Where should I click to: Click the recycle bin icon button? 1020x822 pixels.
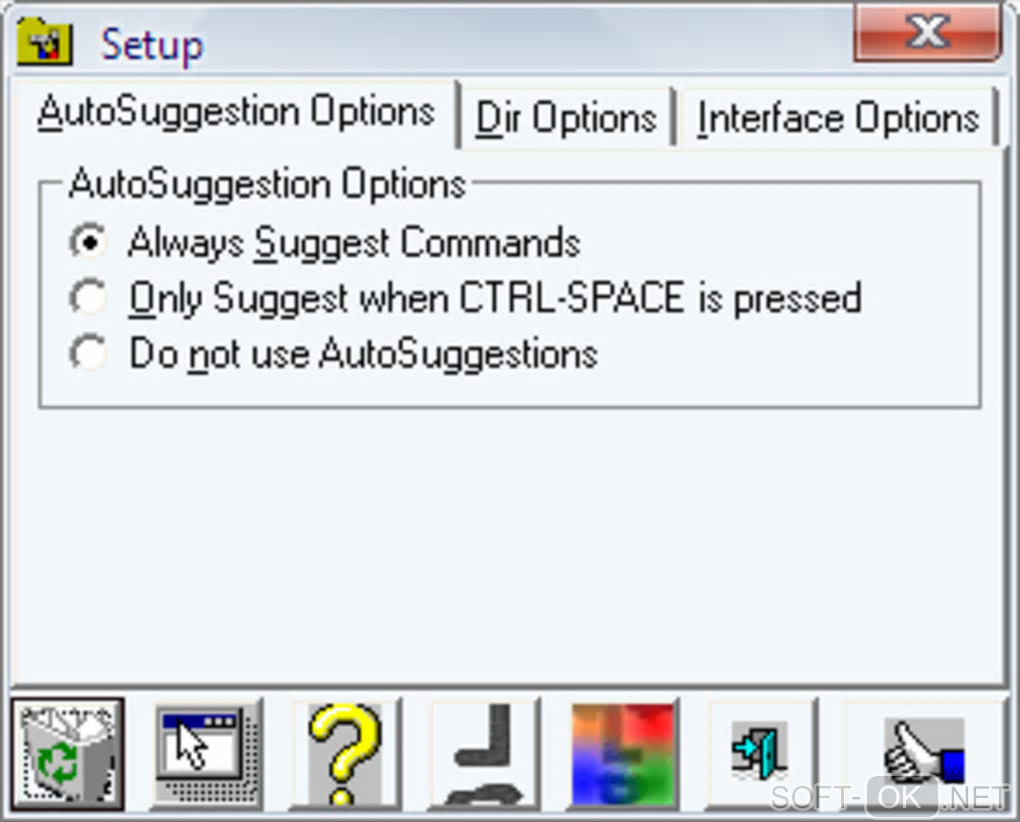point(68,754)
